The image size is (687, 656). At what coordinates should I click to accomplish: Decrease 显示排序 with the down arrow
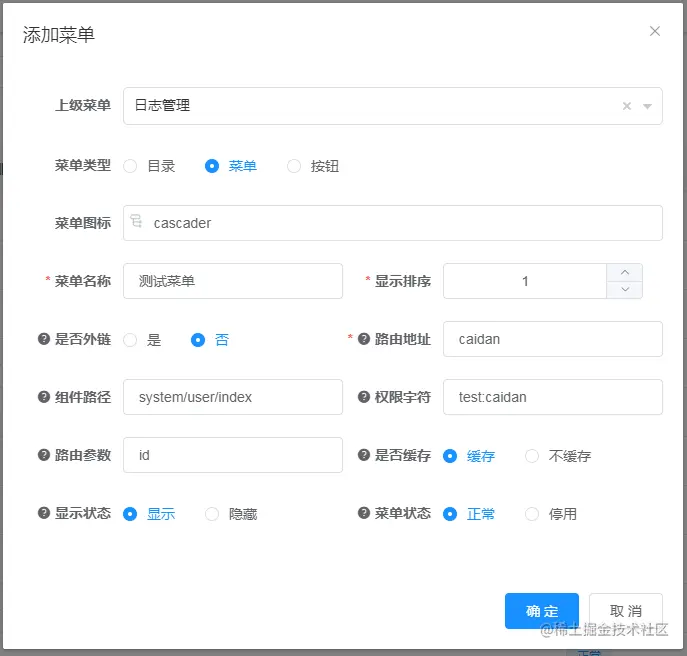[x=625, y=289]
